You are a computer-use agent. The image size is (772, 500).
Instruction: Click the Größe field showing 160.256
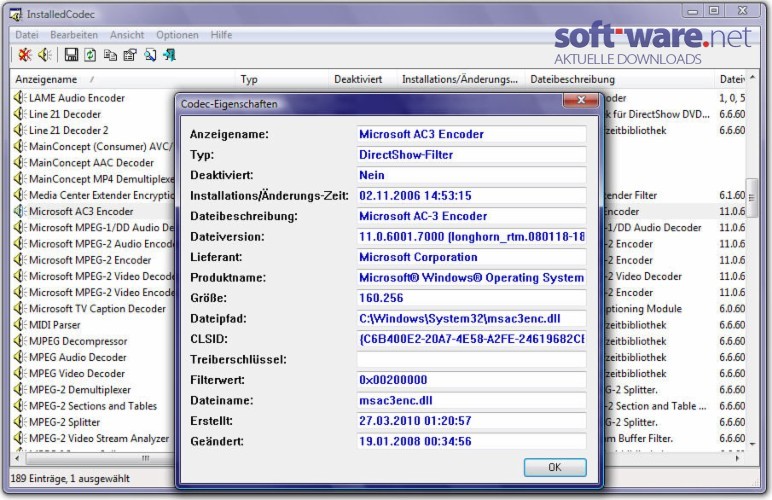[471, 298]
